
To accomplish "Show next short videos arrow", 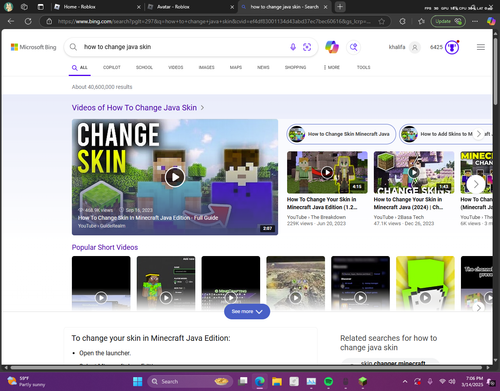I will (479, 307).
